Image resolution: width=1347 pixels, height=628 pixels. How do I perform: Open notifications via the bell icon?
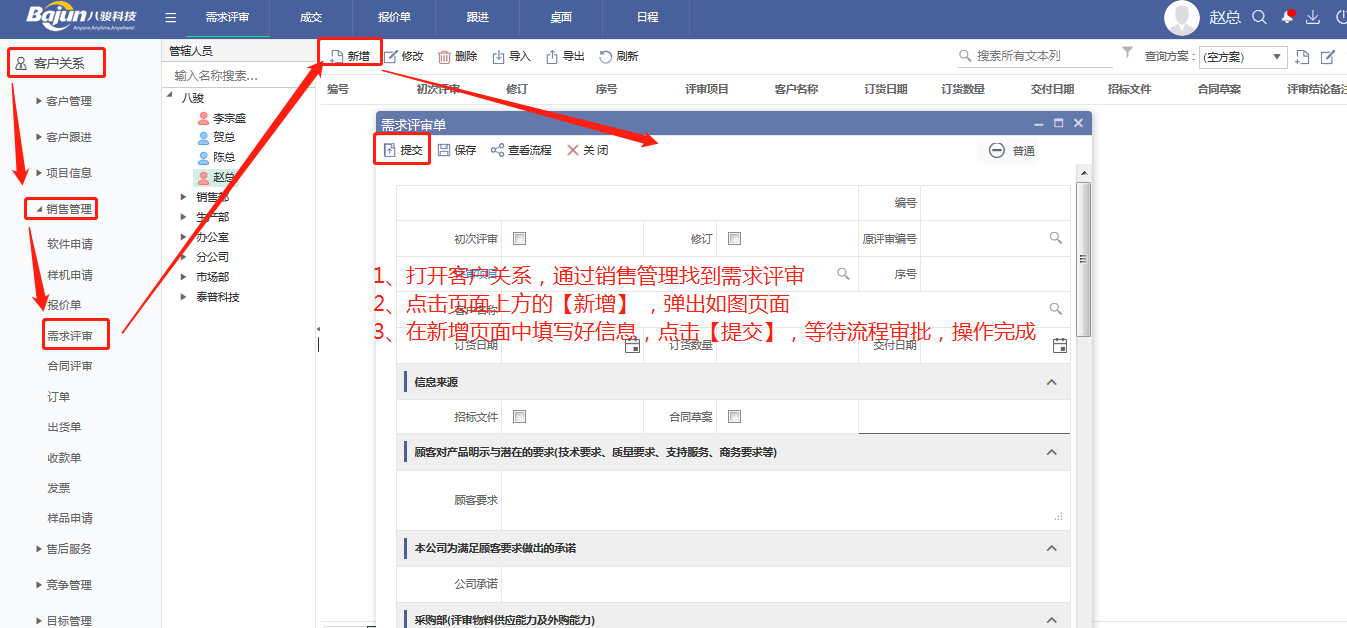point(1287,17)
